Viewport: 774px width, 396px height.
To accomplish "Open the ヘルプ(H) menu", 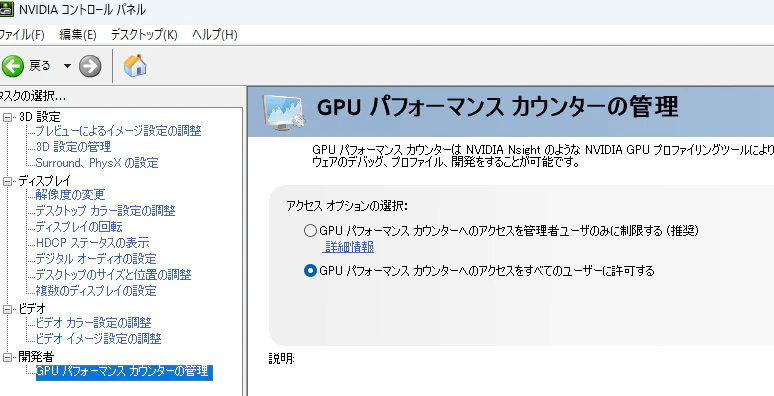I will click(x=215, y=35).
